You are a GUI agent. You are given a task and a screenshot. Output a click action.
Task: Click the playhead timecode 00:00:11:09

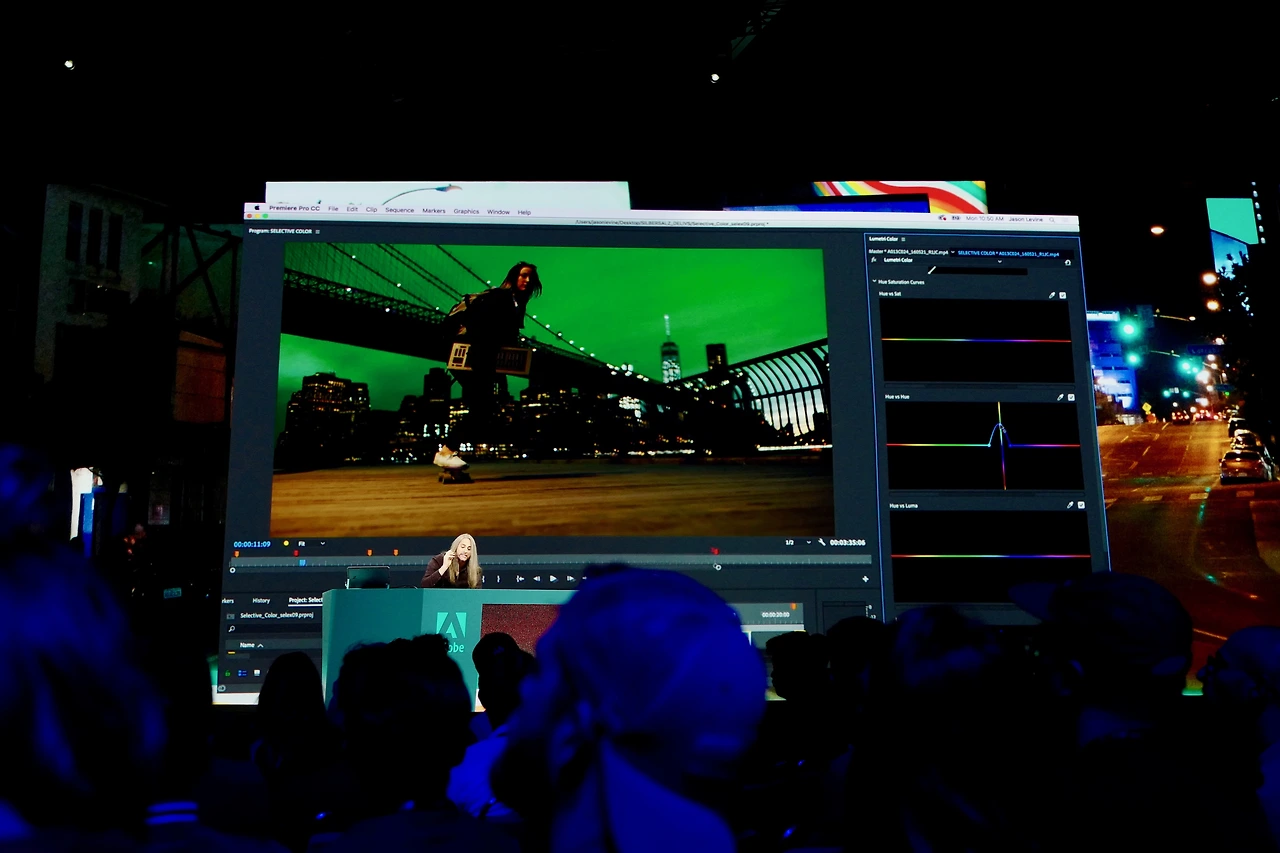click(x=252, y=544)
